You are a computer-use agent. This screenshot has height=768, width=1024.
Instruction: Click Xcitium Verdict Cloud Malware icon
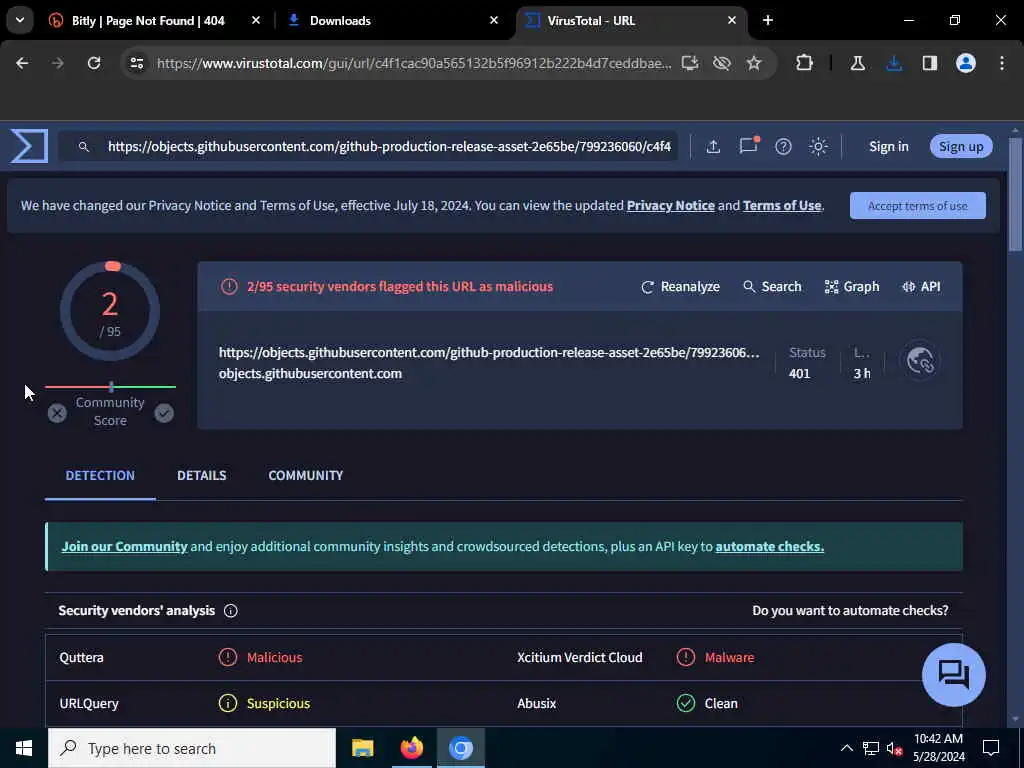click(686, 657)
